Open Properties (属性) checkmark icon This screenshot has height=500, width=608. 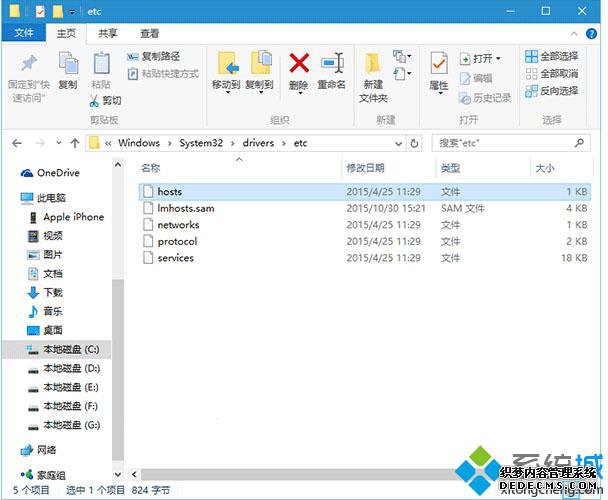(x=439, y=64)
